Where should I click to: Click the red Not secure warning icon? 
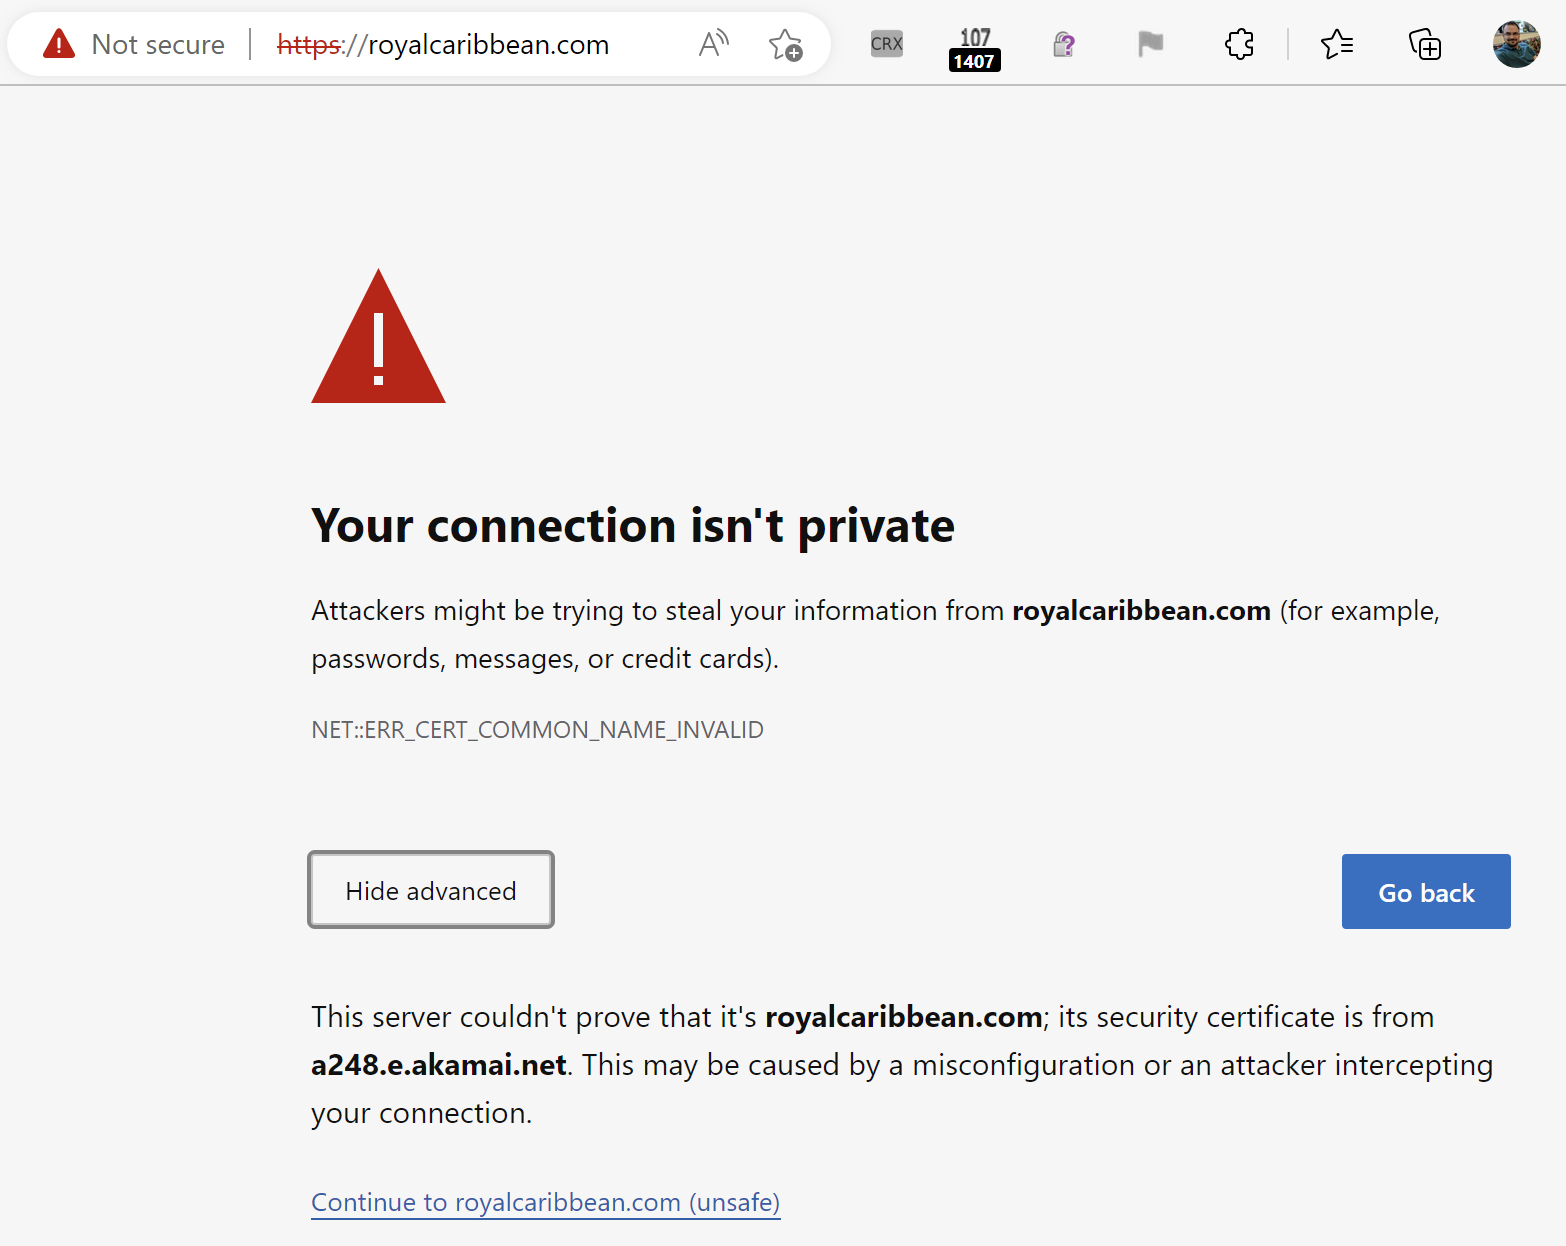coord(59,44)
